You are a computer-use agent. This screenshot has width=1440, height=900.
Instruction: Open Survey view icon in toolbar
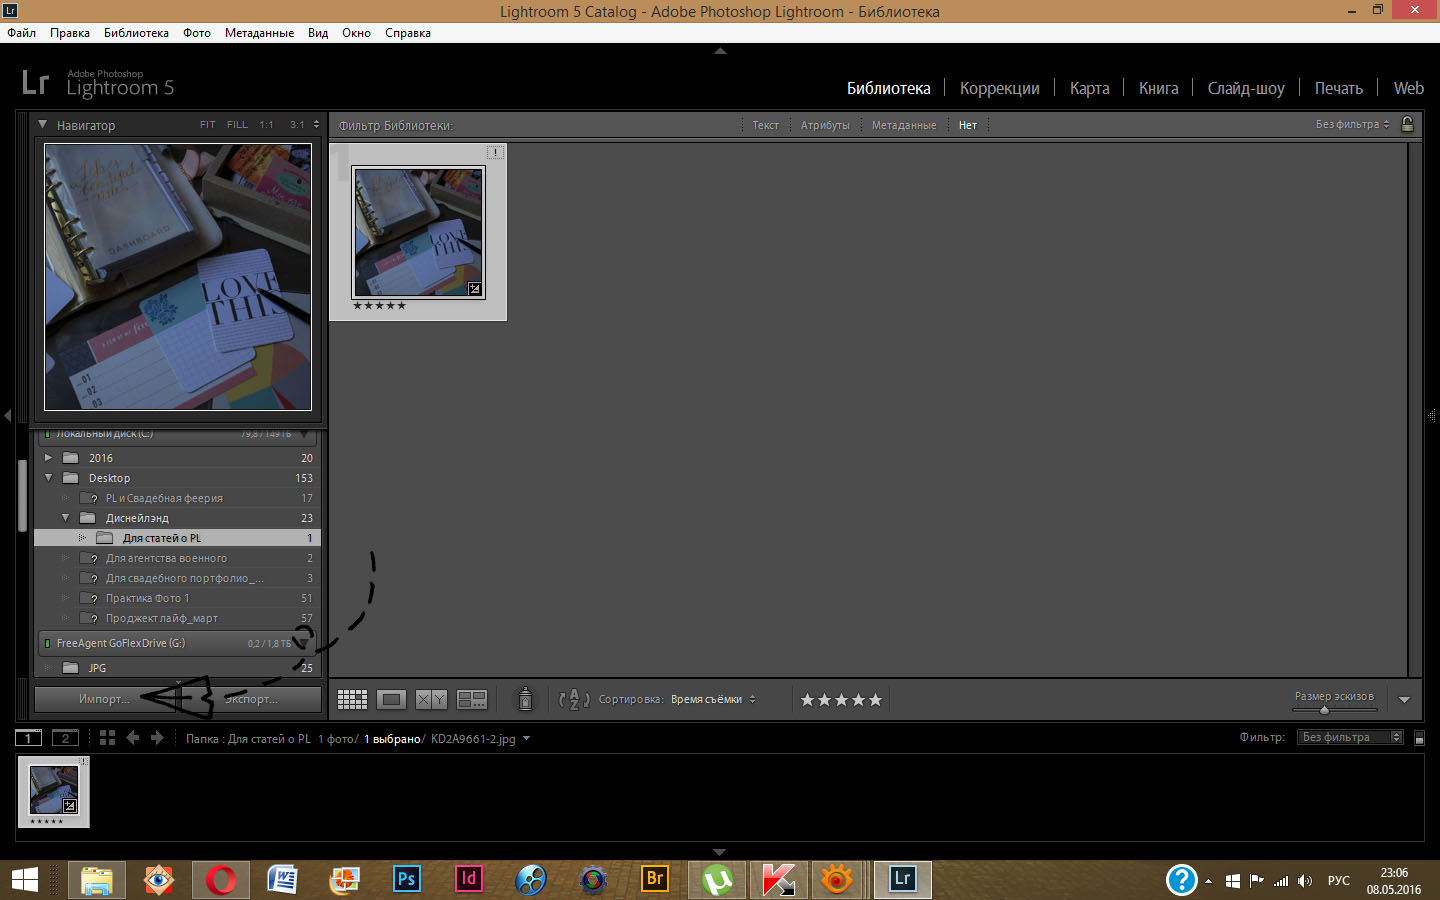pos(471,699)
